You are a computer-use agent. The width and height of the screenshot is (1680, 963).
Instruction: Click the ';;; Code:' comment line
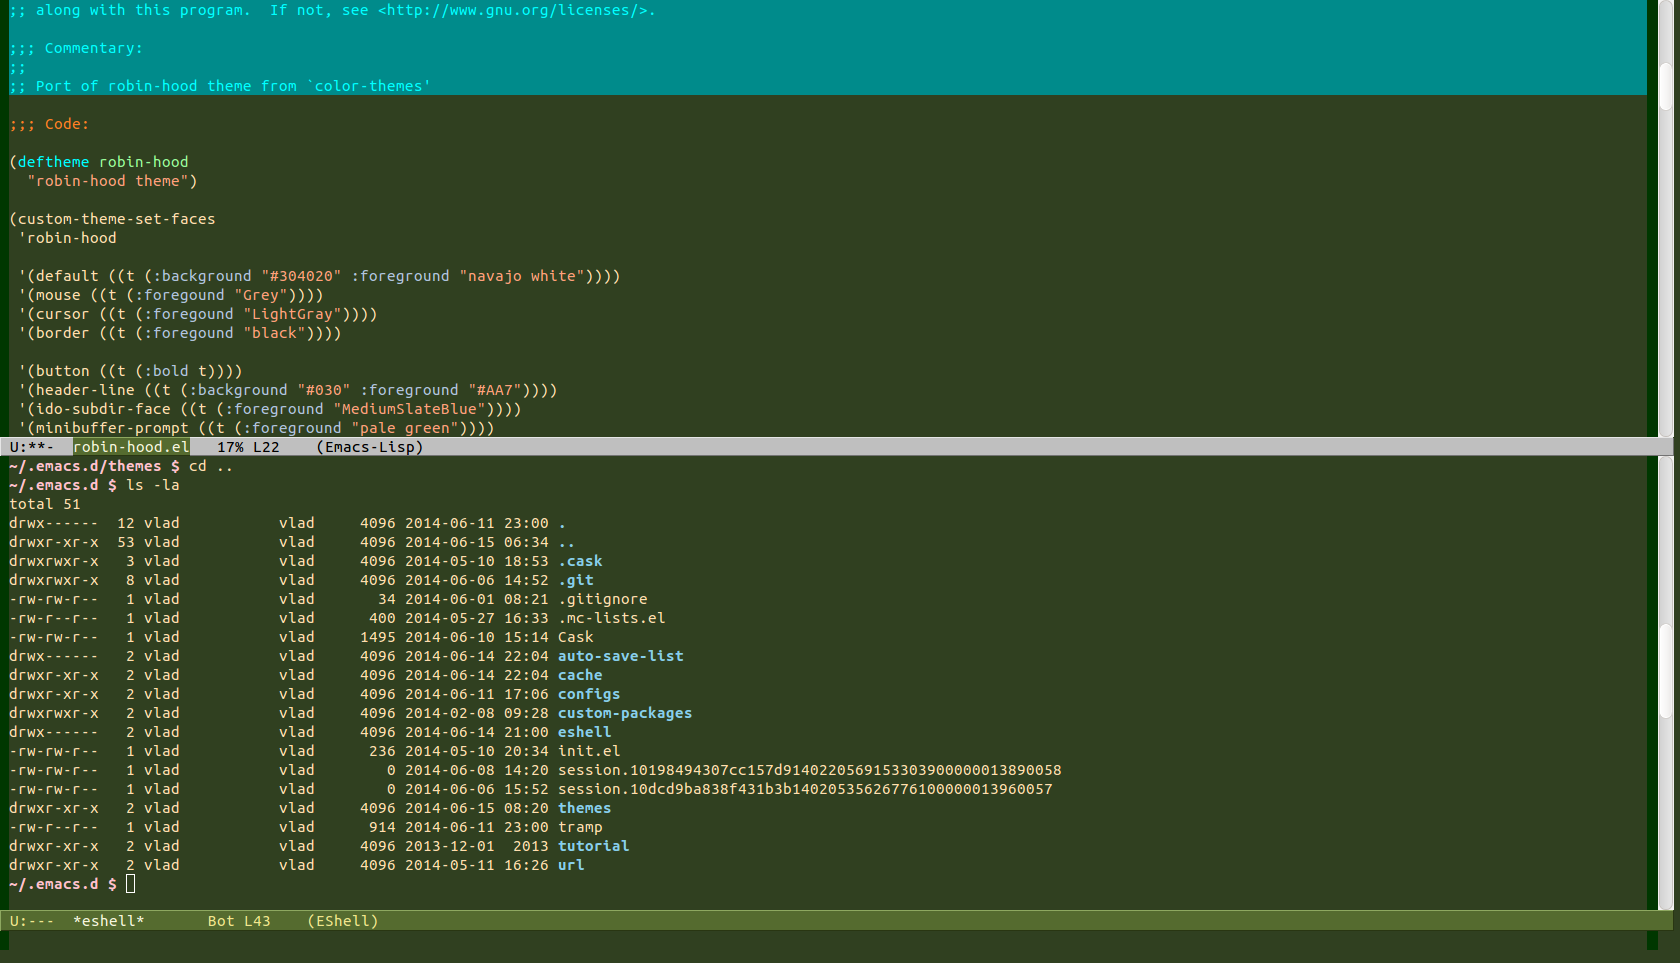point(49,124)
